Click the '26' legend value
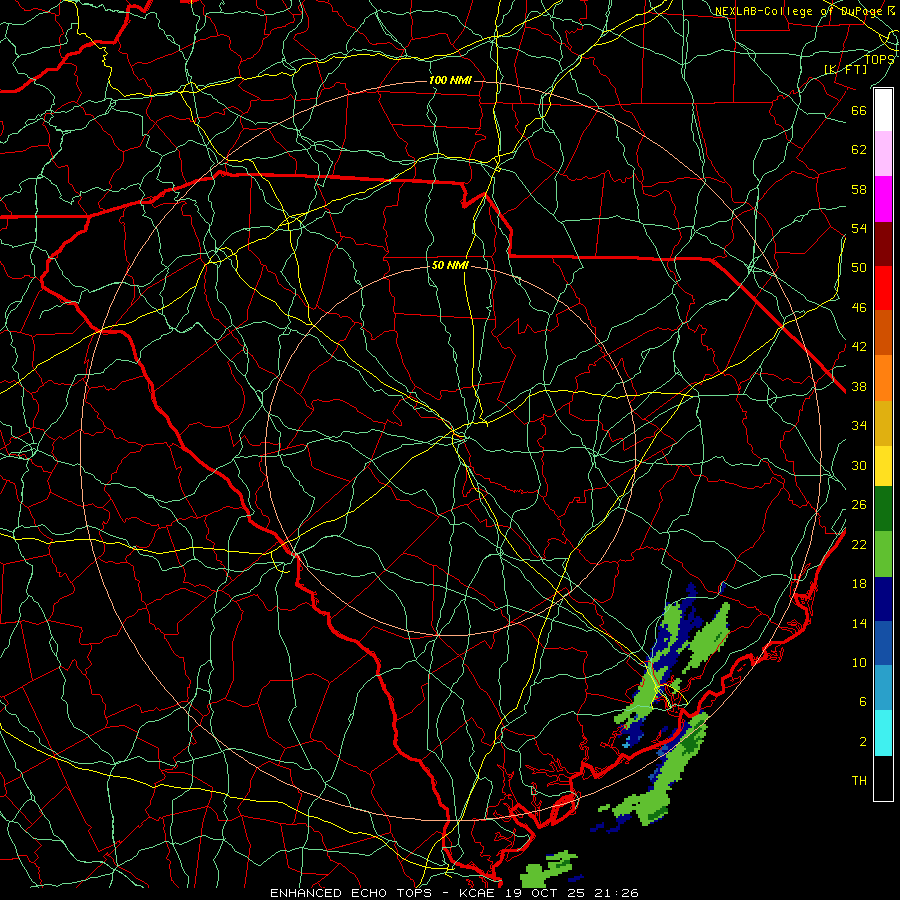This screenshot has height=900, width=900. click(x=859, y=505)
